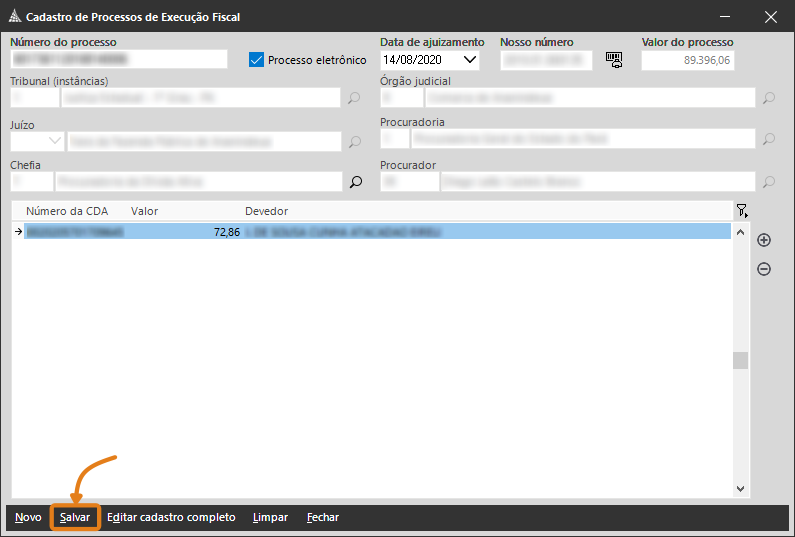795x537 pixels.
Task: Click Novo in the bottom bar
Action: 28,517
